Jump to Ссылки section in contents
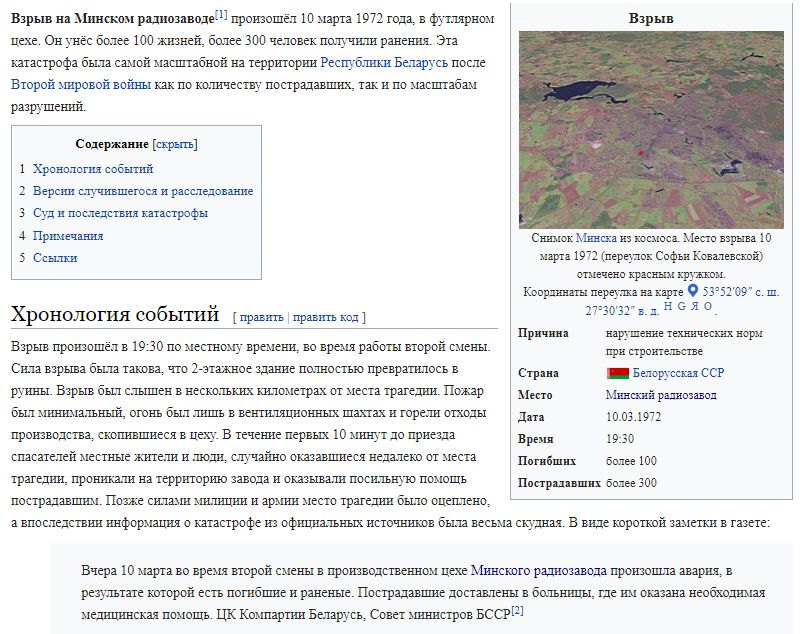Screen dimensions: 800x634 [x=55, y=258]
